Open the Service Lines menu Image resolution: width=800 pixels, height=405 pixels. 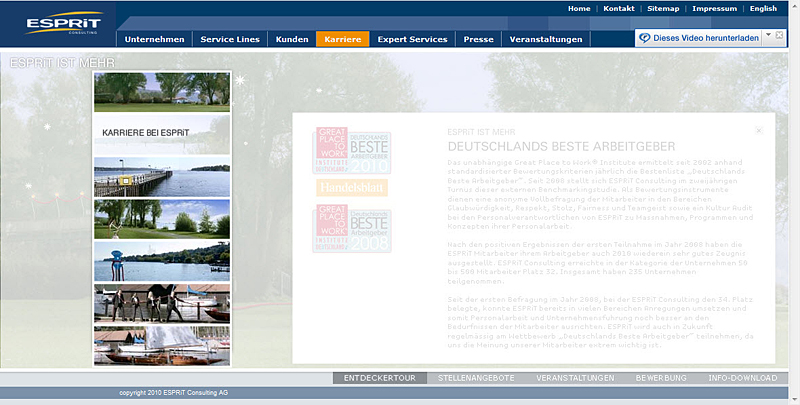tap(230, 39)
